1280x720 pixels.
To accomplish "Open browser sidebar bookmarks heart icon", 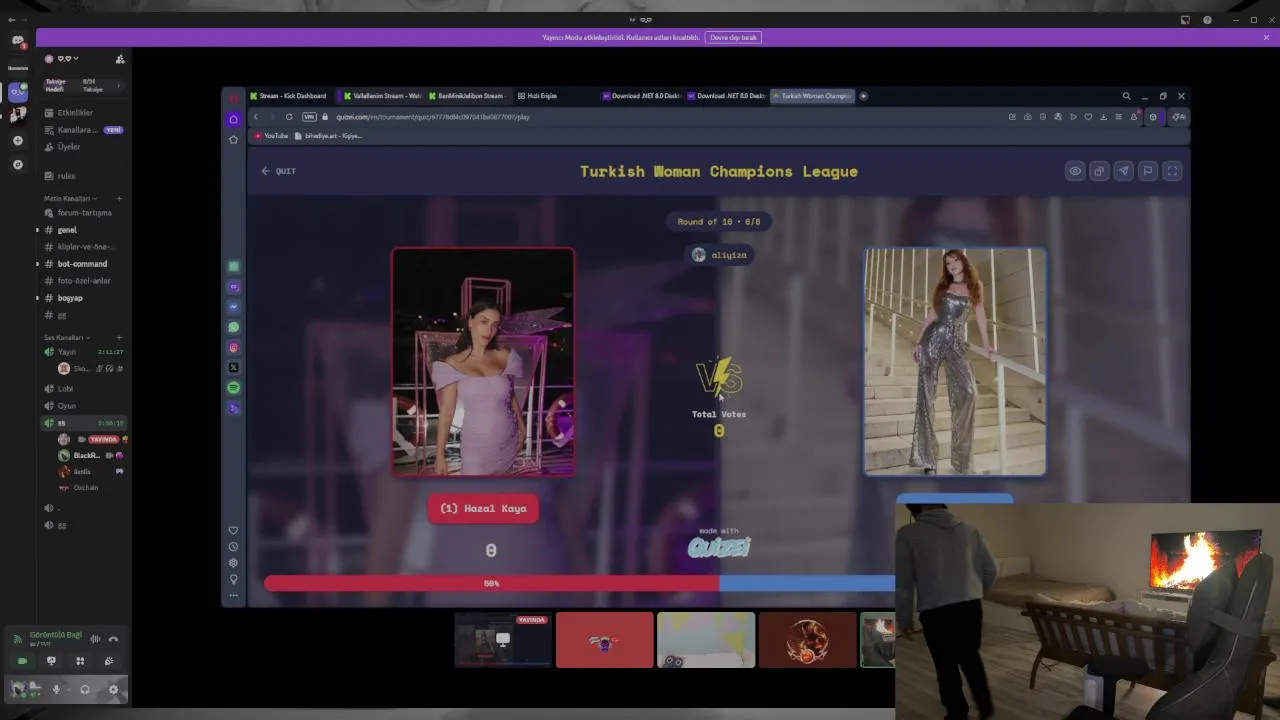I will point(234,531).
